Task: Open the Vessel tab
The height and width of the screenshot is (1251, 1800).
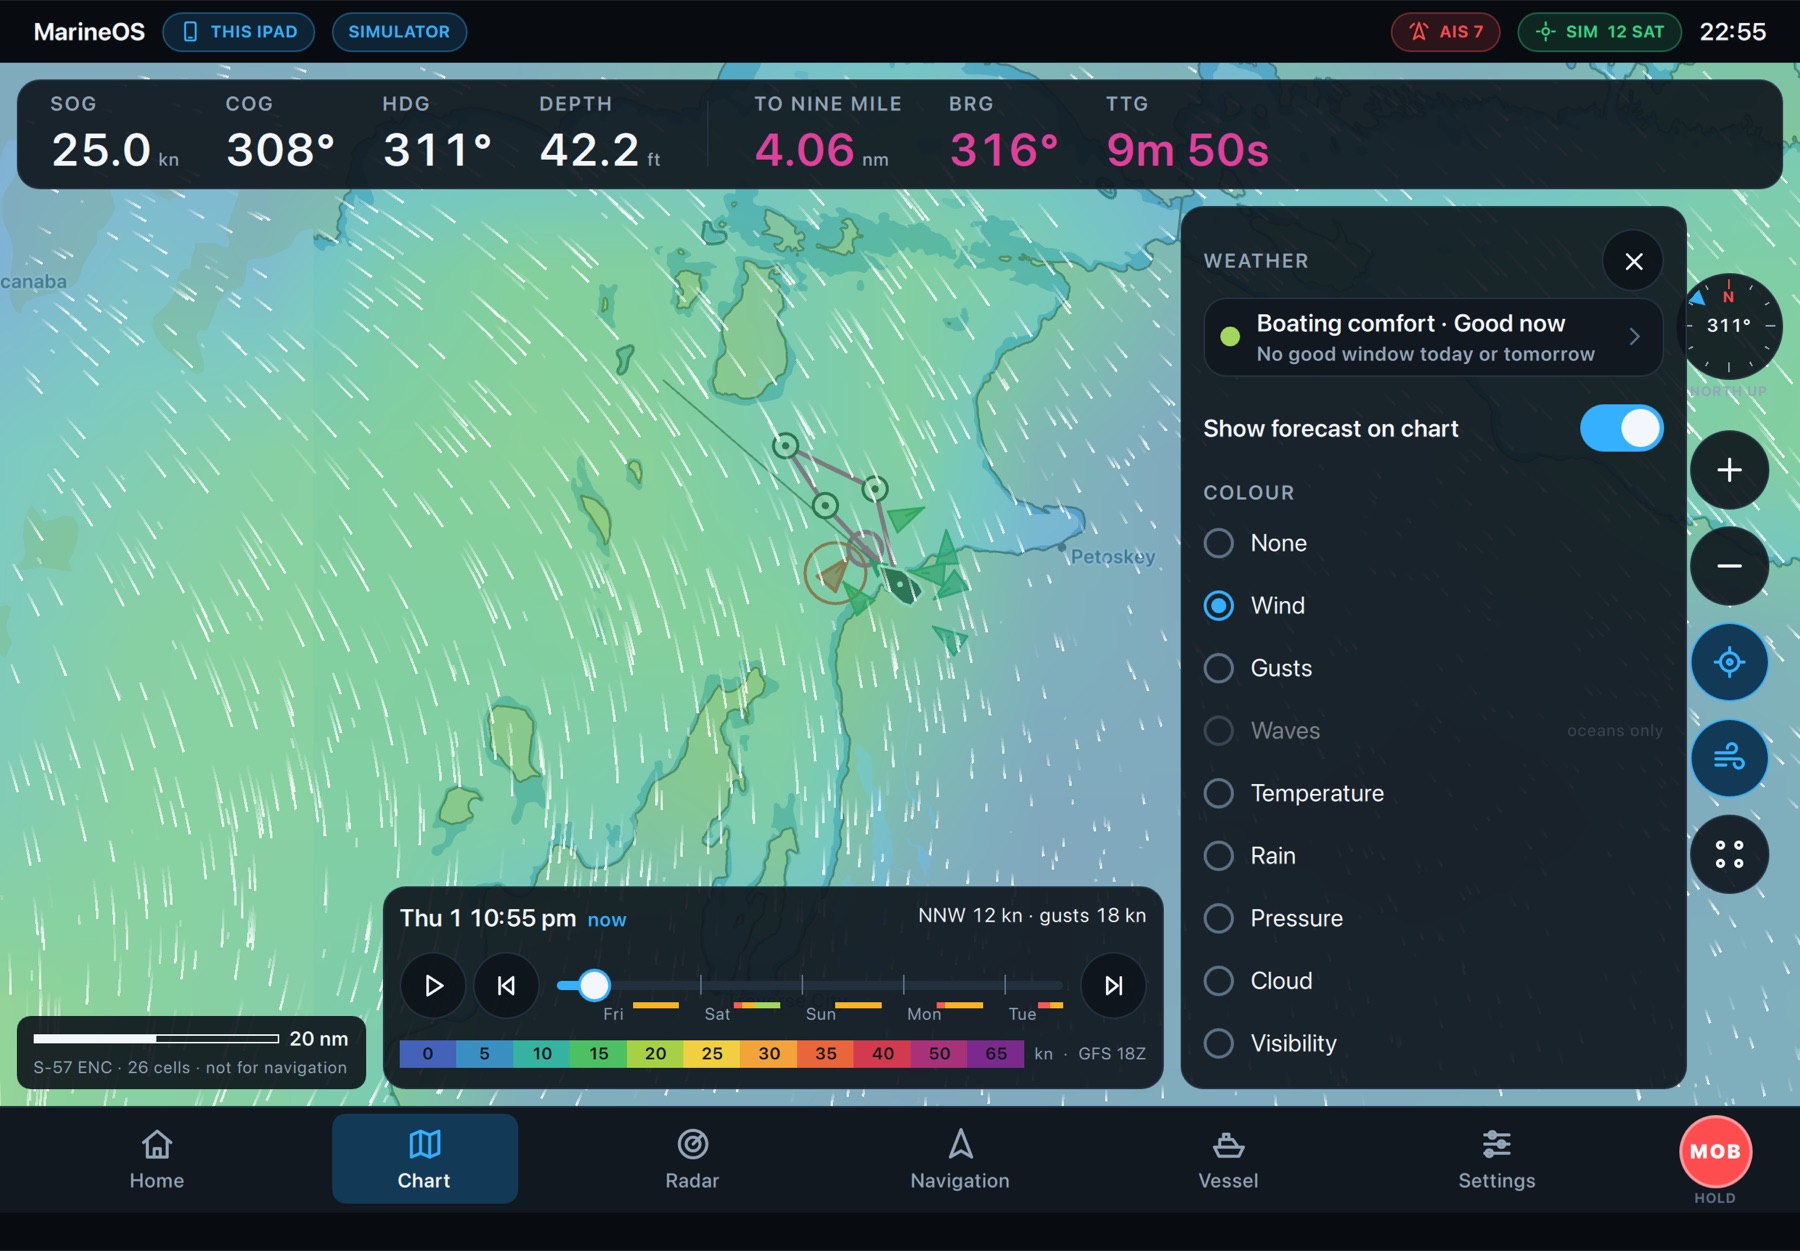Action: point(1228,1159)
